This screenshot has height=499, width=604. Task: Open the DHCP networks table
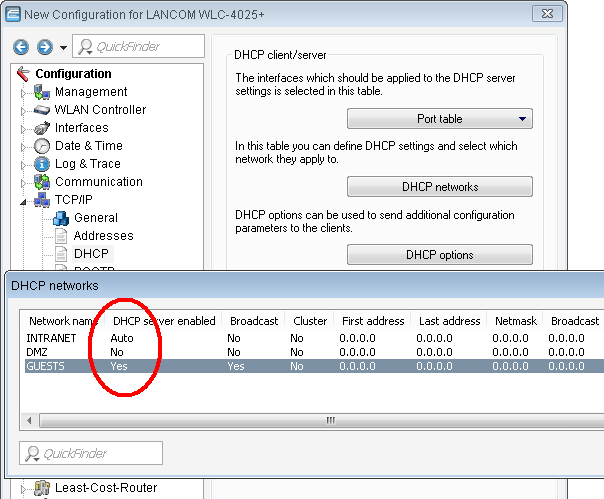439,187
